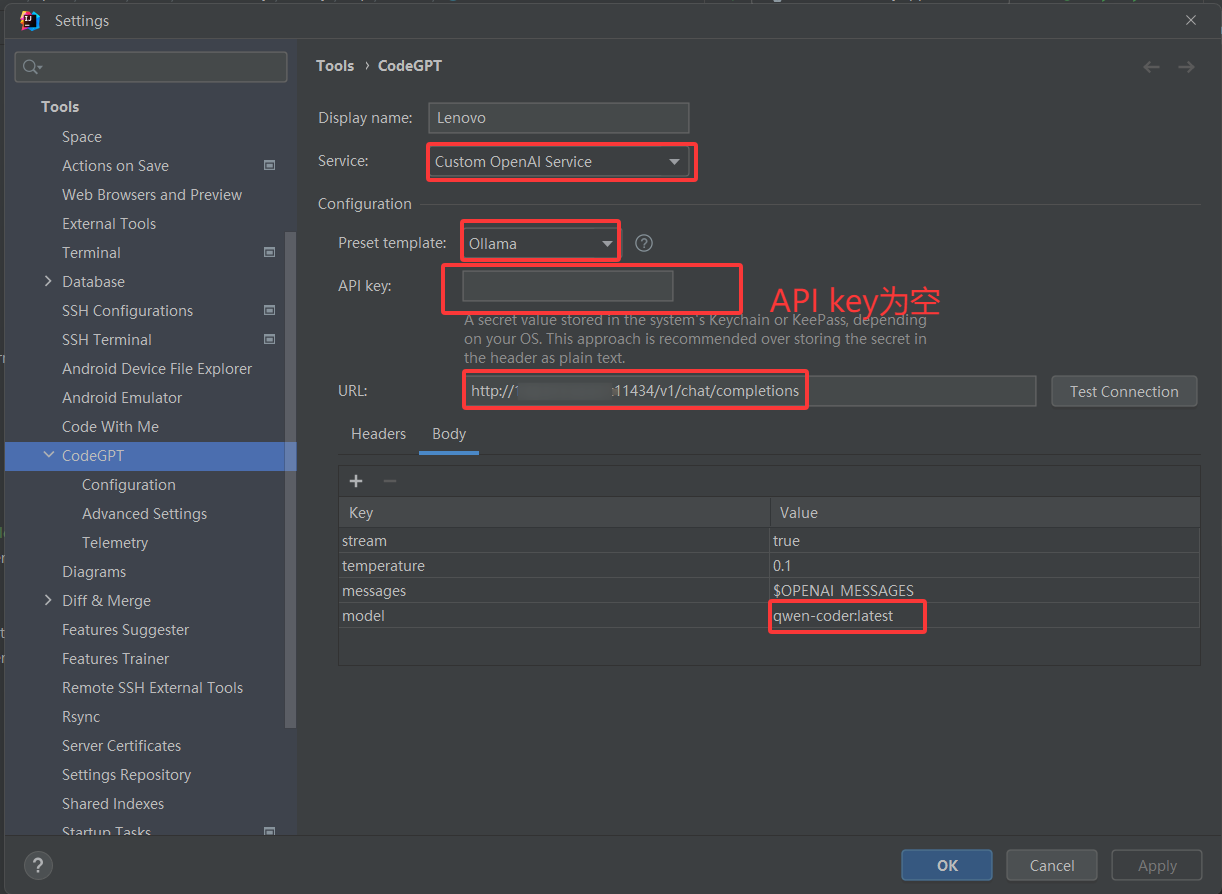Select the model key cell
The height and width of the screenshot is (894, 1222).
554,615
